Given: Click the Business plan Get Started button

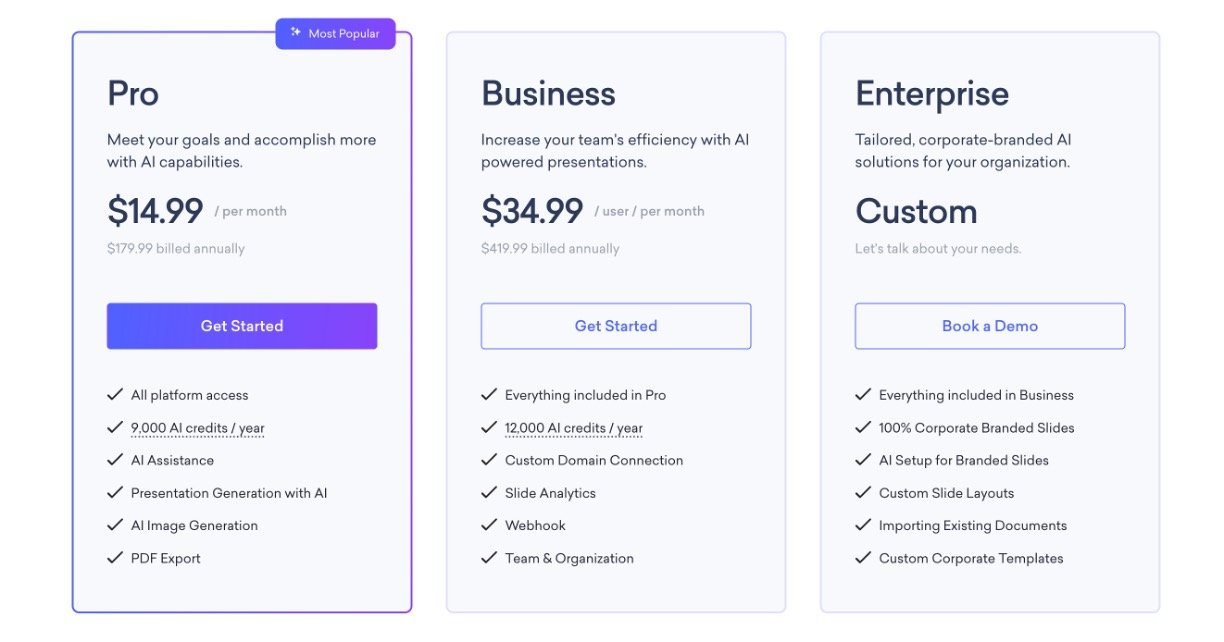Looking at the screenshot, I should click(x=616, y=326).
